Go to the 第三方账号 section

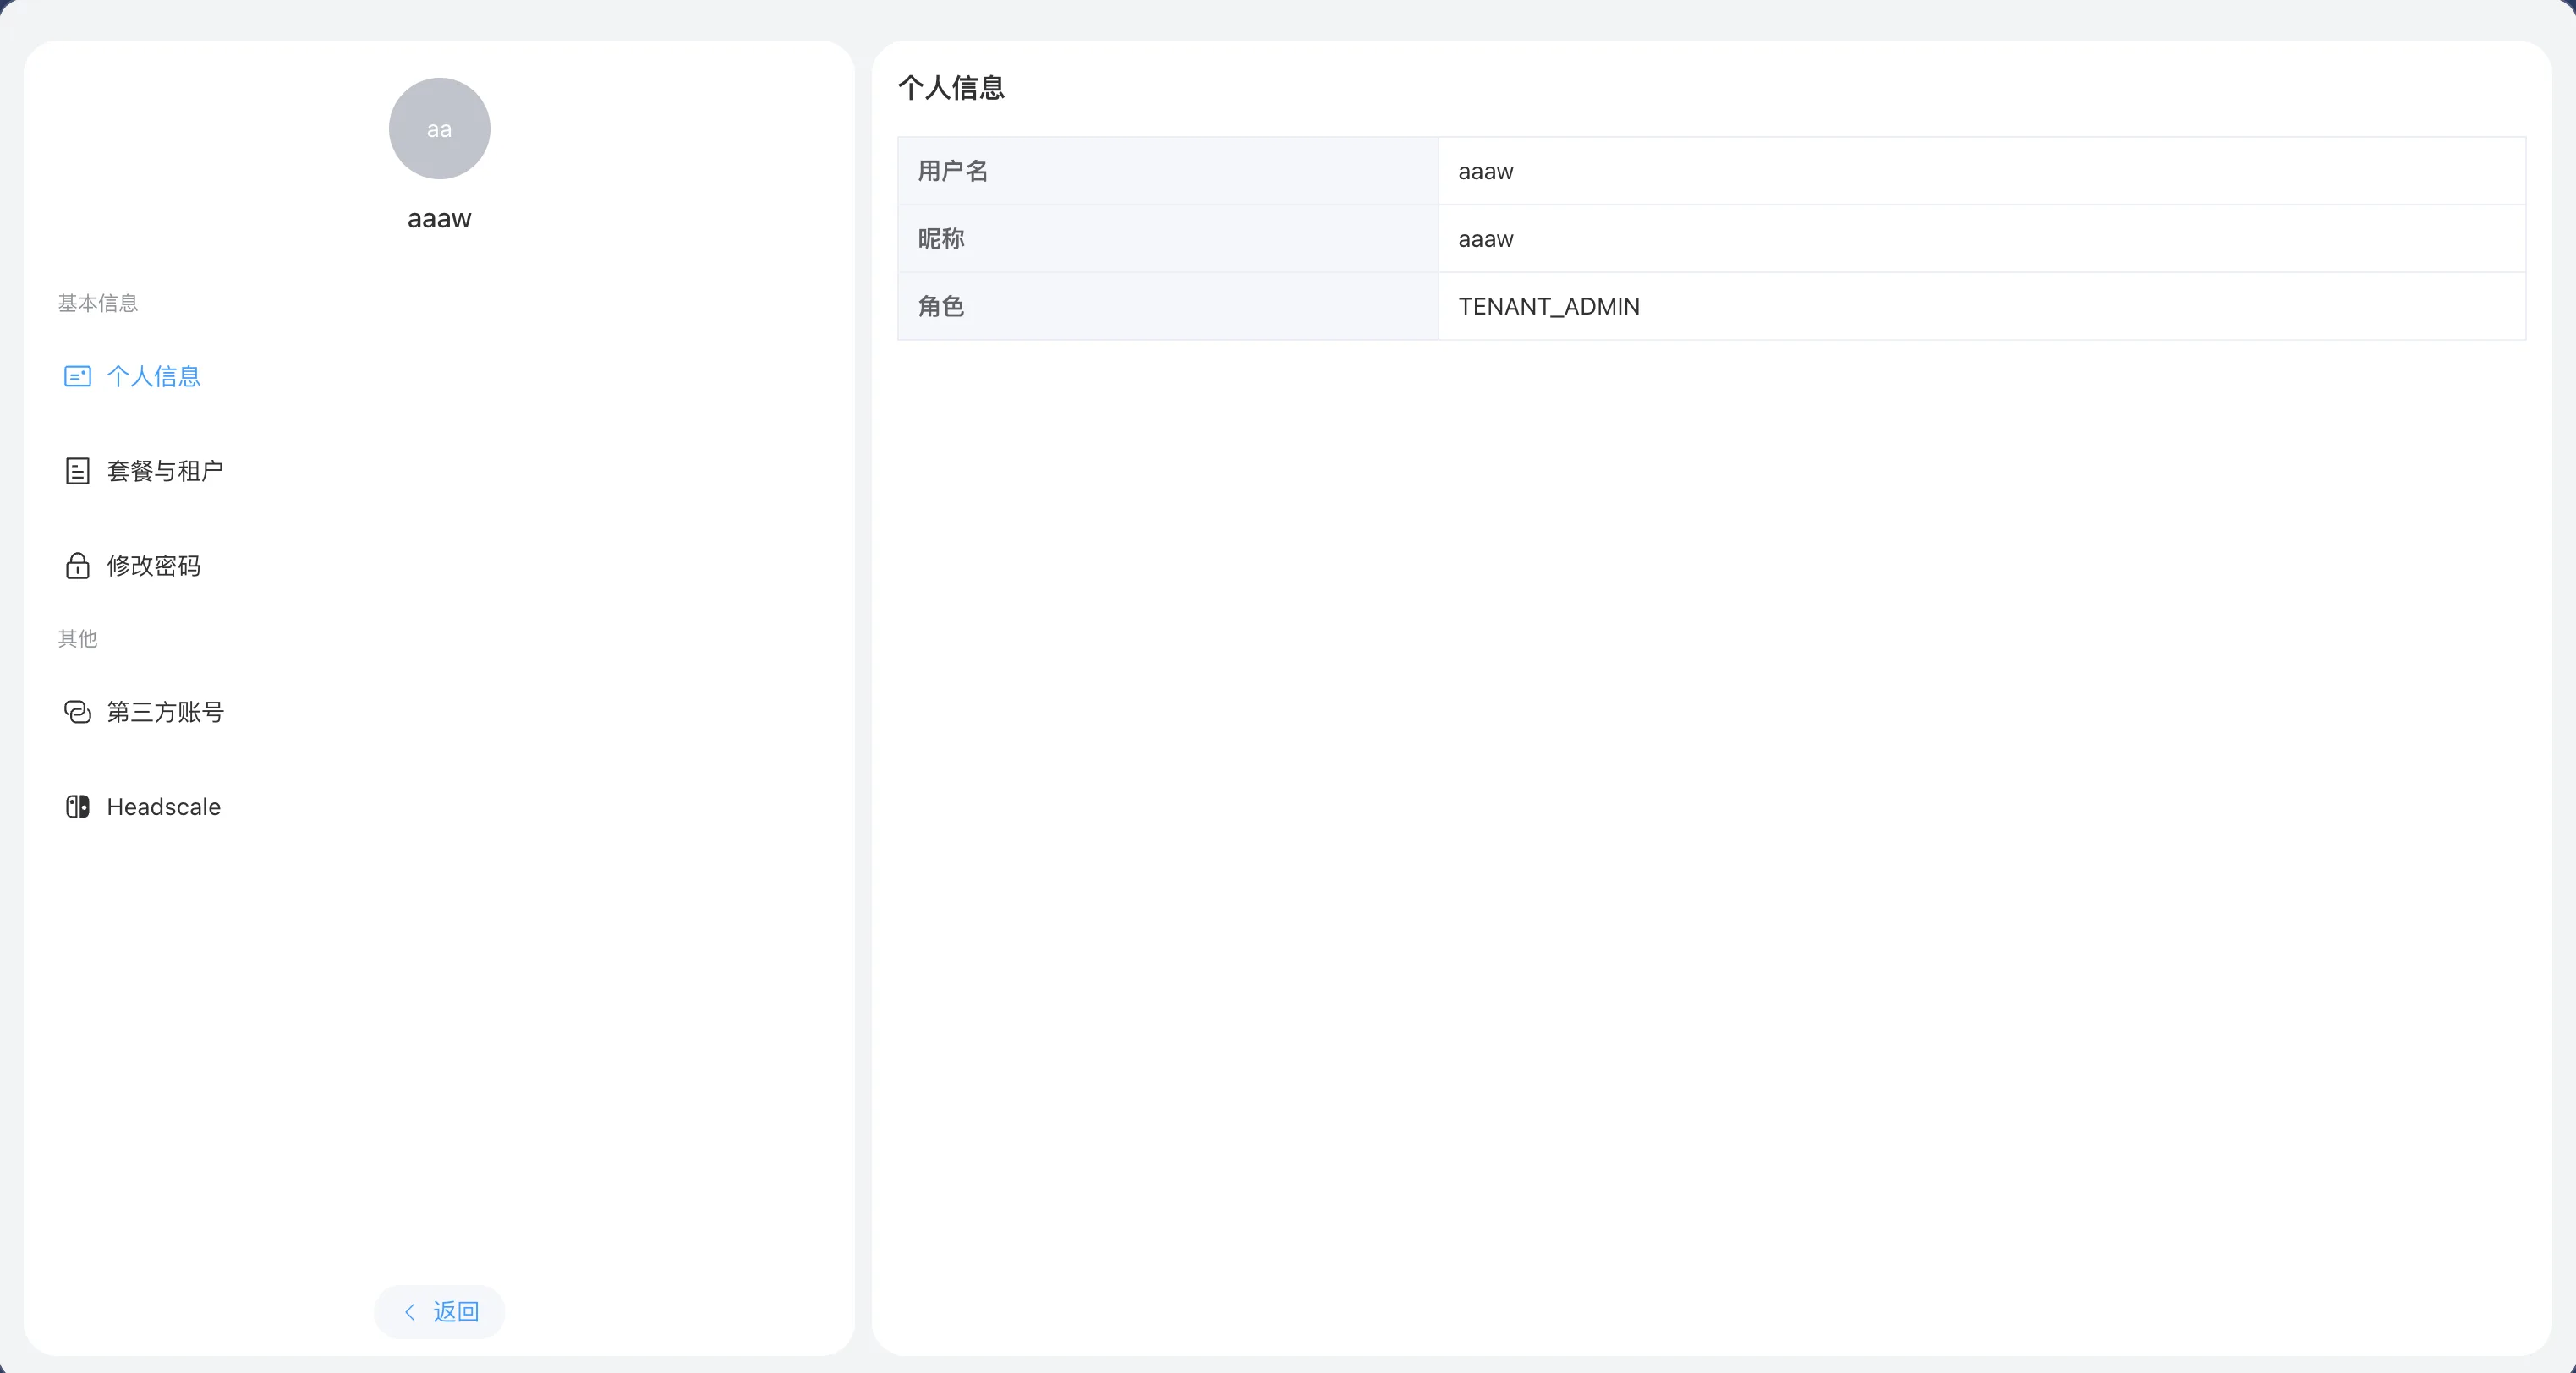point(165,712)
